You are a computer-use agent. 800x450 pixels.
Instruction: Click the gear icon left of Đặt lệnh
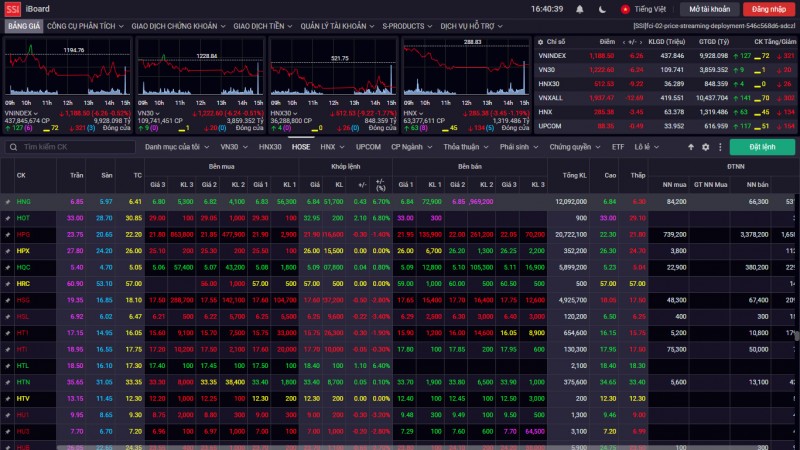pos(705,147)
